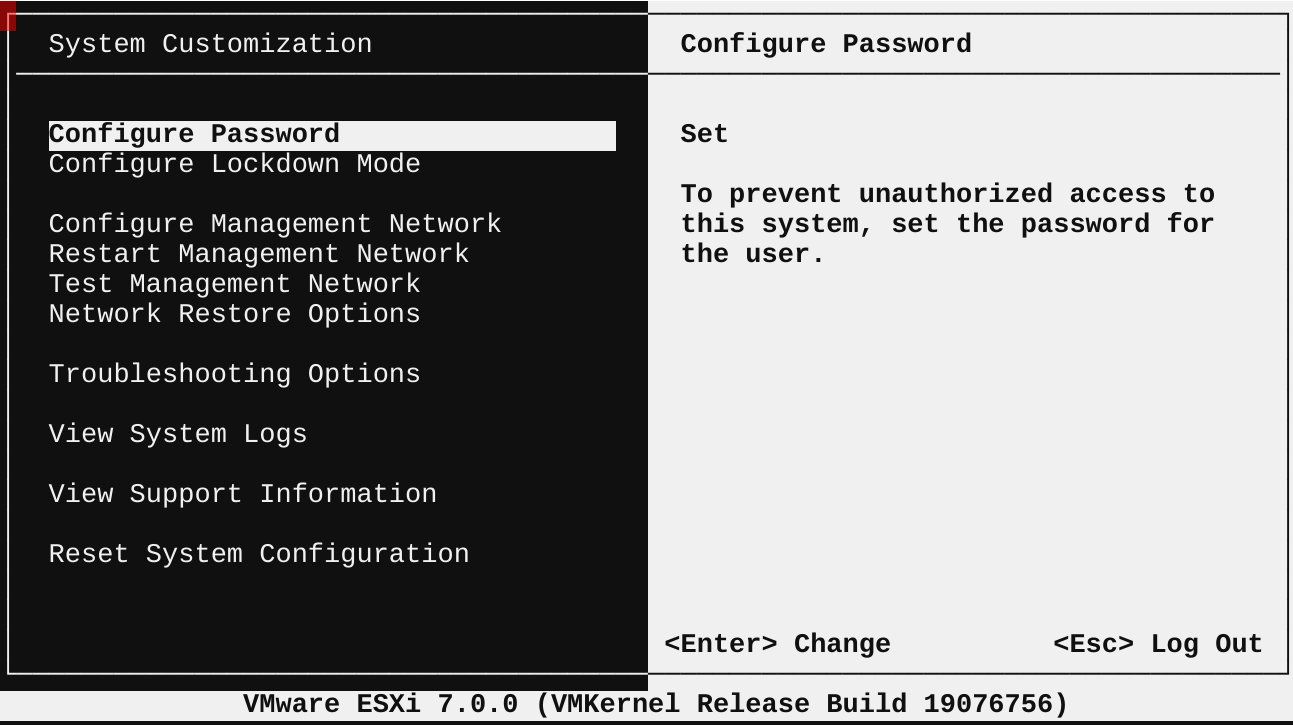Viewport: 1293px width, 725px height.
Task: Open View Support Information
Action: 243,495
